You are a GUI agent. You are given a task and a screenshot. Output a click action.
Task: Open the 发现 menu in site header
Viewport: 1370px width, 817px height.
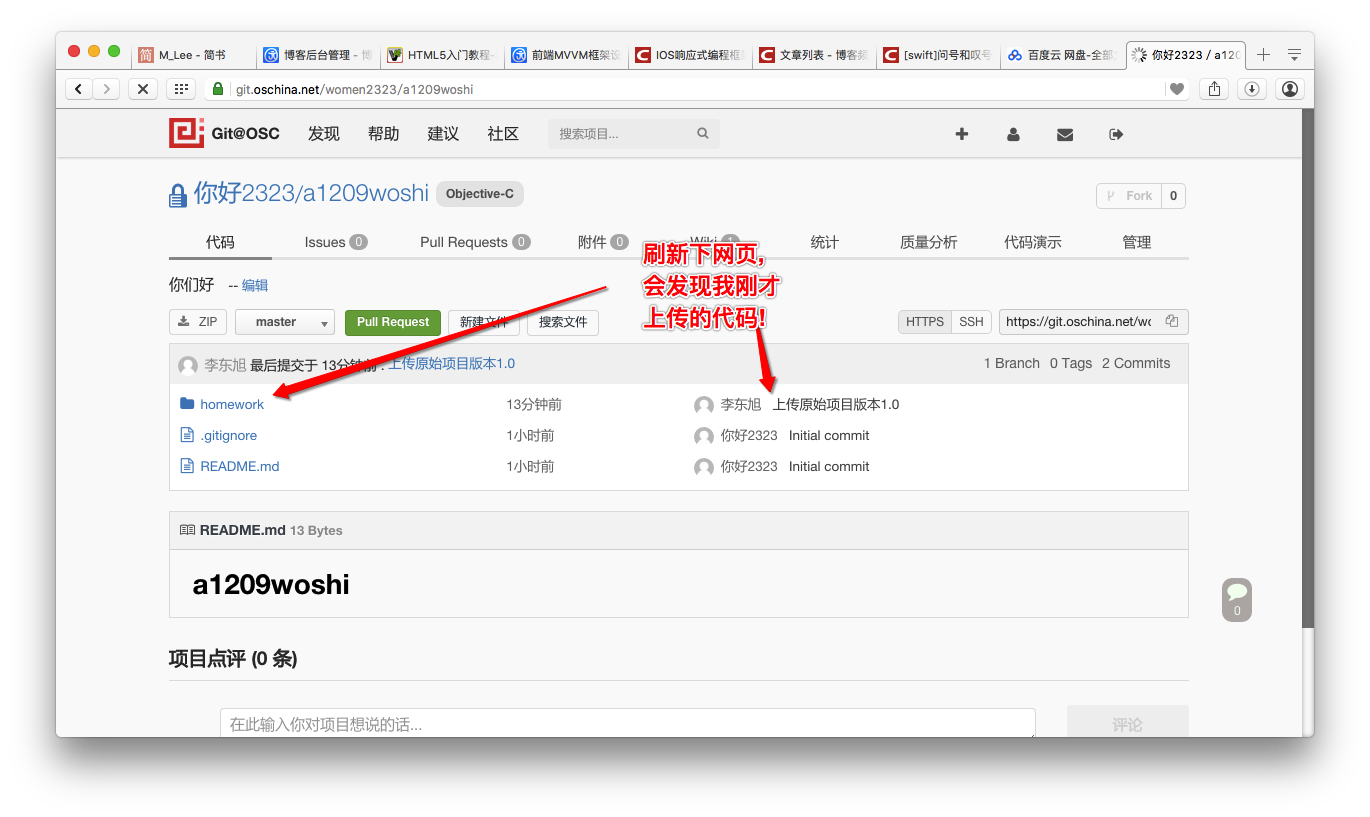324,134
